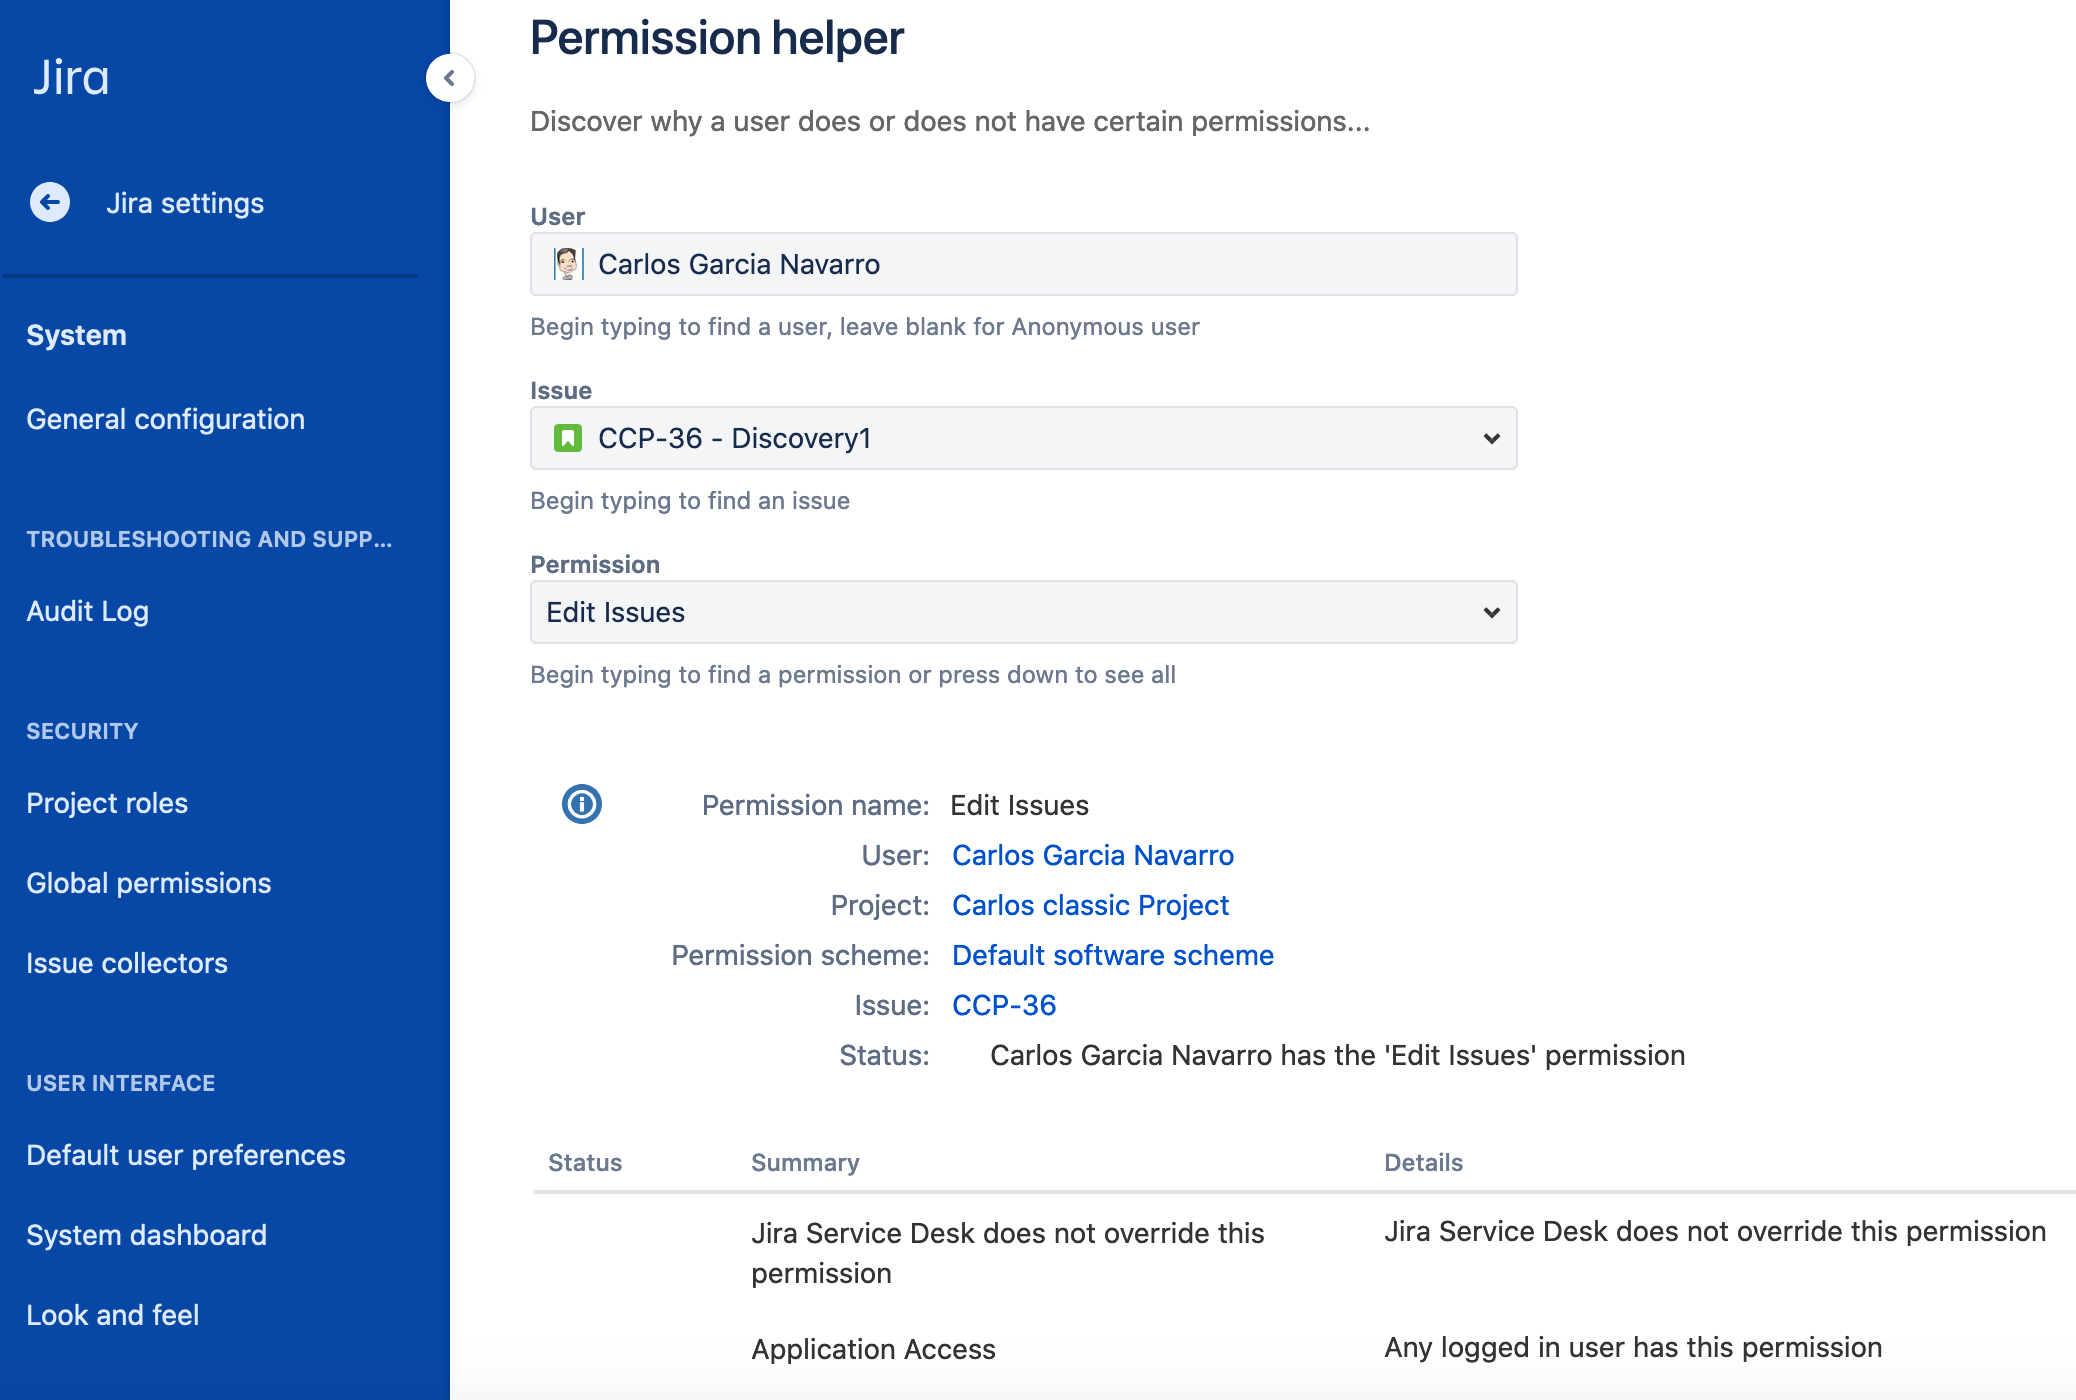Open the Permission selector chevron

pyautogui.click(x=1490, y=612)
